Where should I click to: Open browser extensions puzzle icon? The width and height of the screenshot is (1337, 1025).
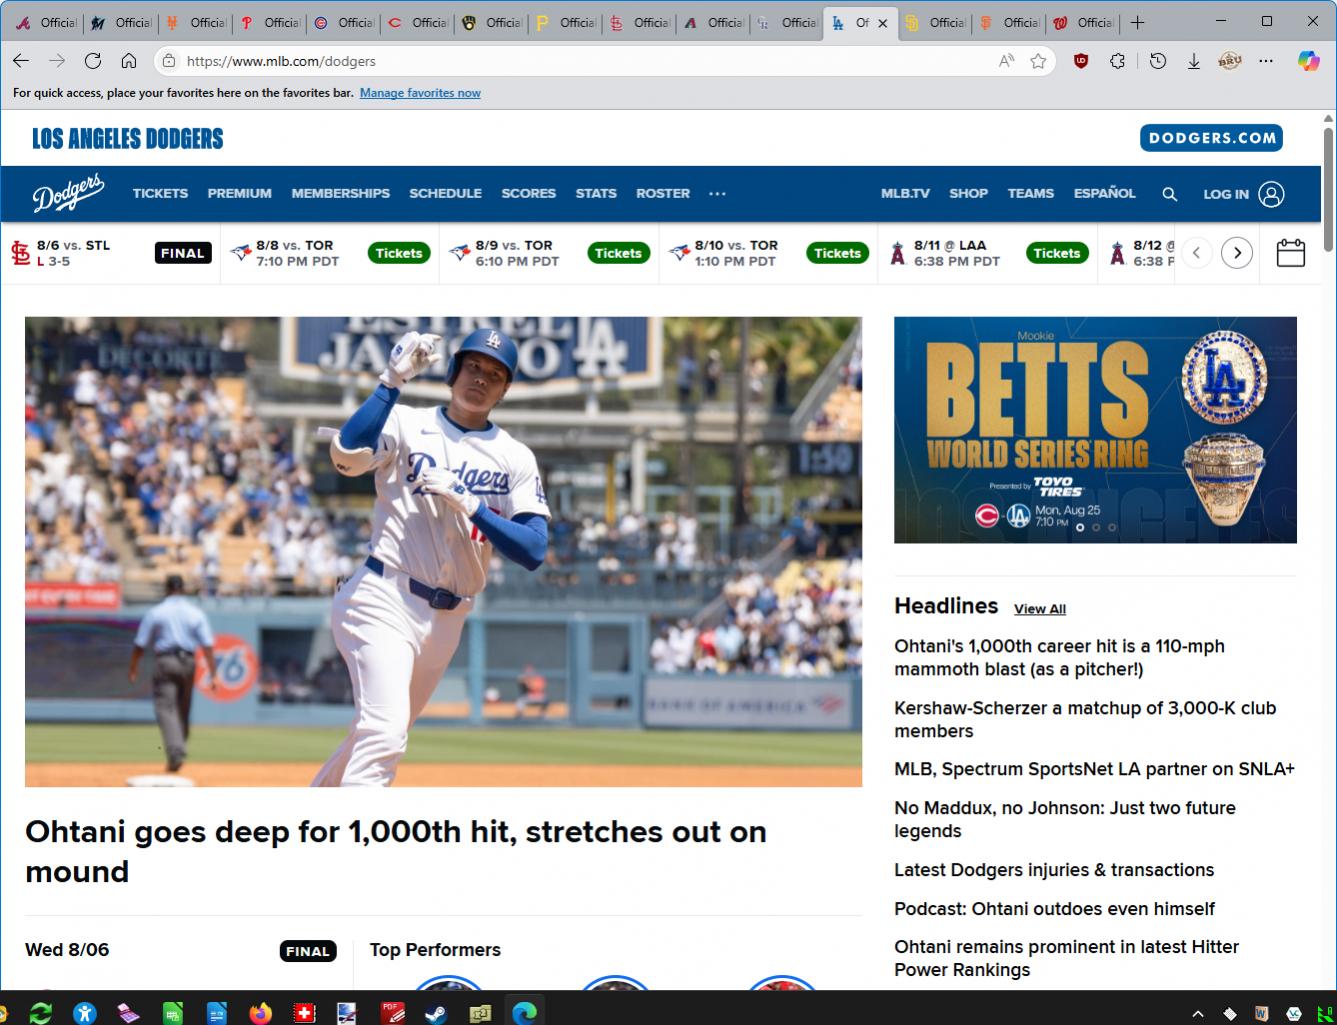pos(1118,61)
